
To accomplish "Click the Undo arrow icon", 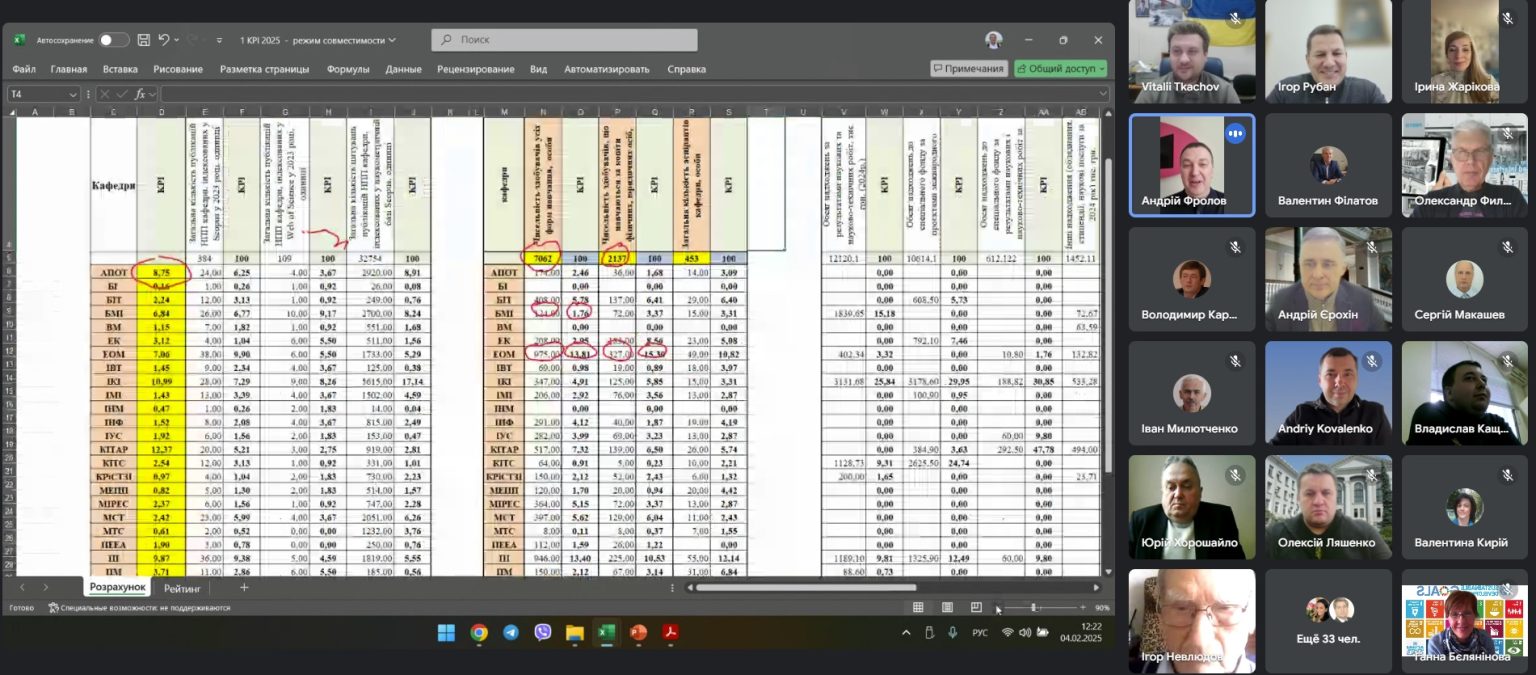I will (x=163, y=40).
